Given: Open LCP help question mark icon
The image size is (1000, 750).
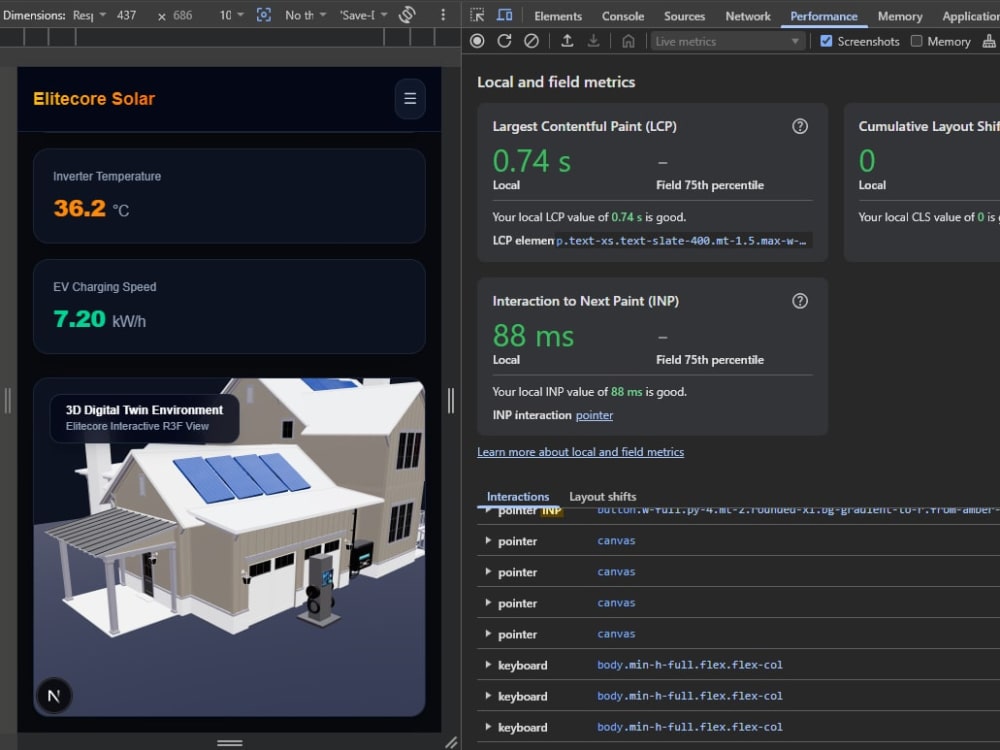Looking at the screenshot, I should pyautogui.click(x=800, y=126).
